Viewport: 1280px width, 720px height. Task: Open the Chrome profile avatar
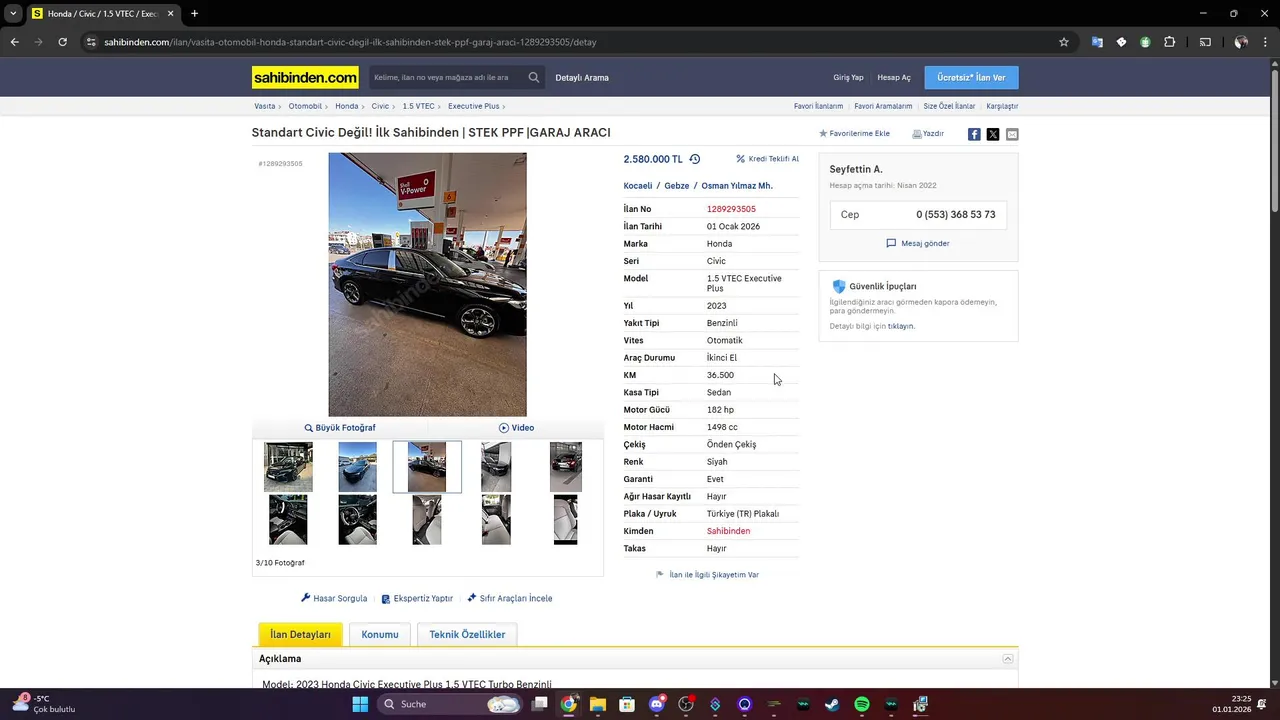1241,42
